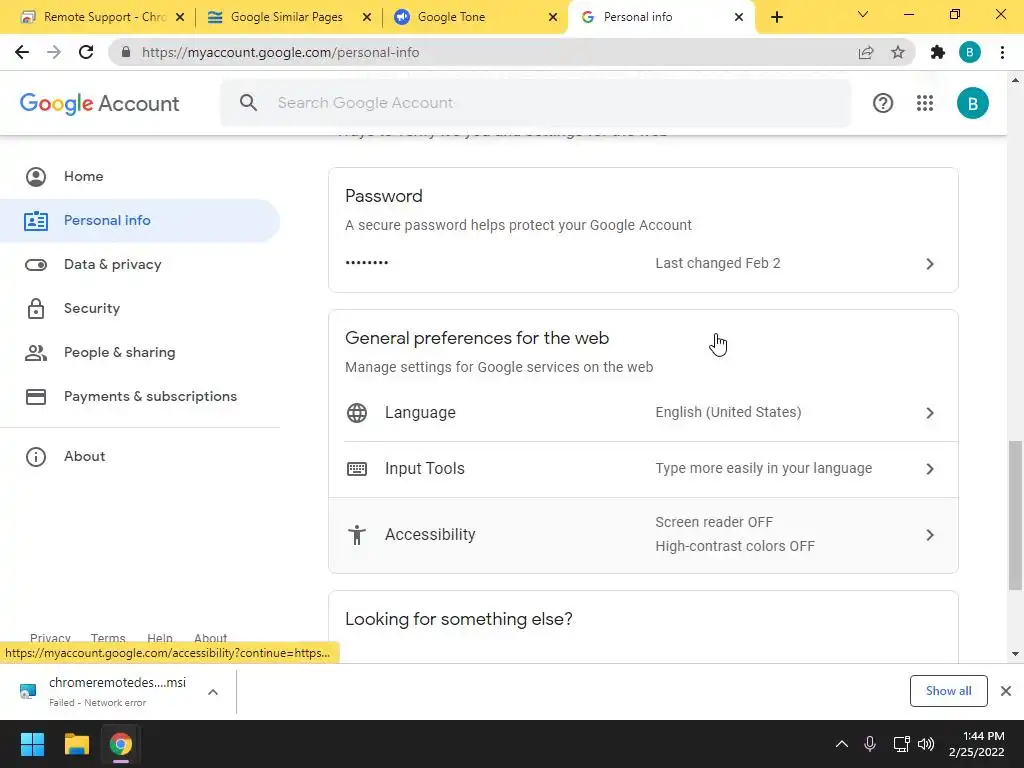The height and width of the screenshot is (768, 1024).
Task: Close the Google Tone tab
Action: coord(553,17)
